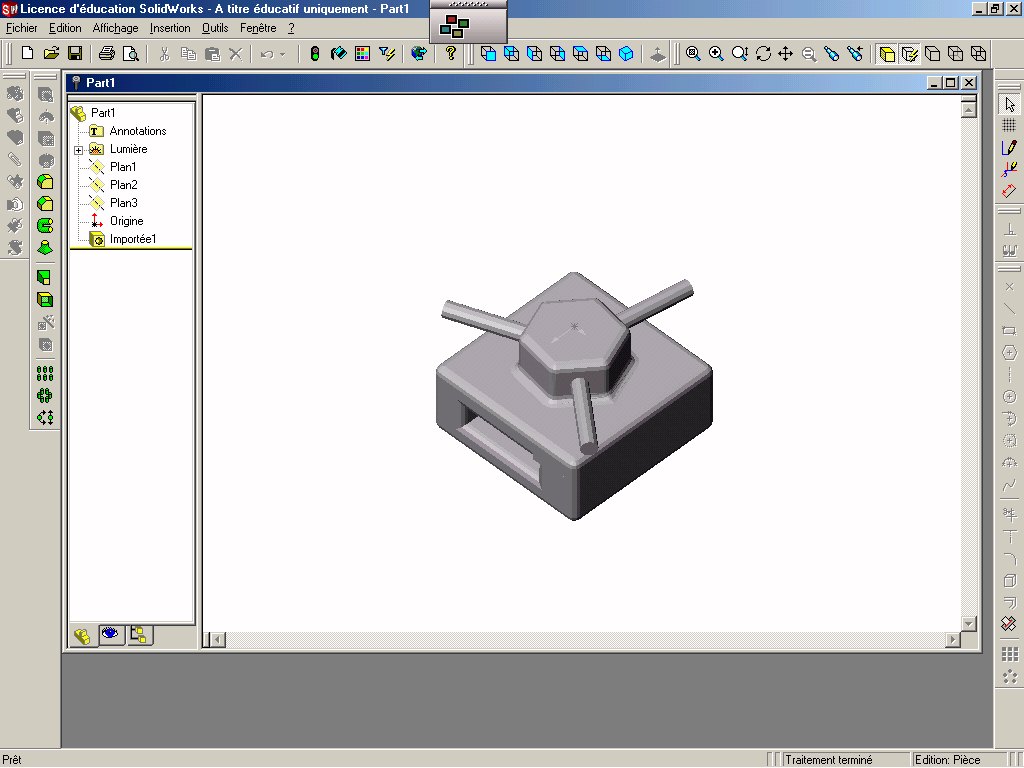Select the Zoom to Fit tool
Screen dimensions: 1024x768
coord(693,54)
